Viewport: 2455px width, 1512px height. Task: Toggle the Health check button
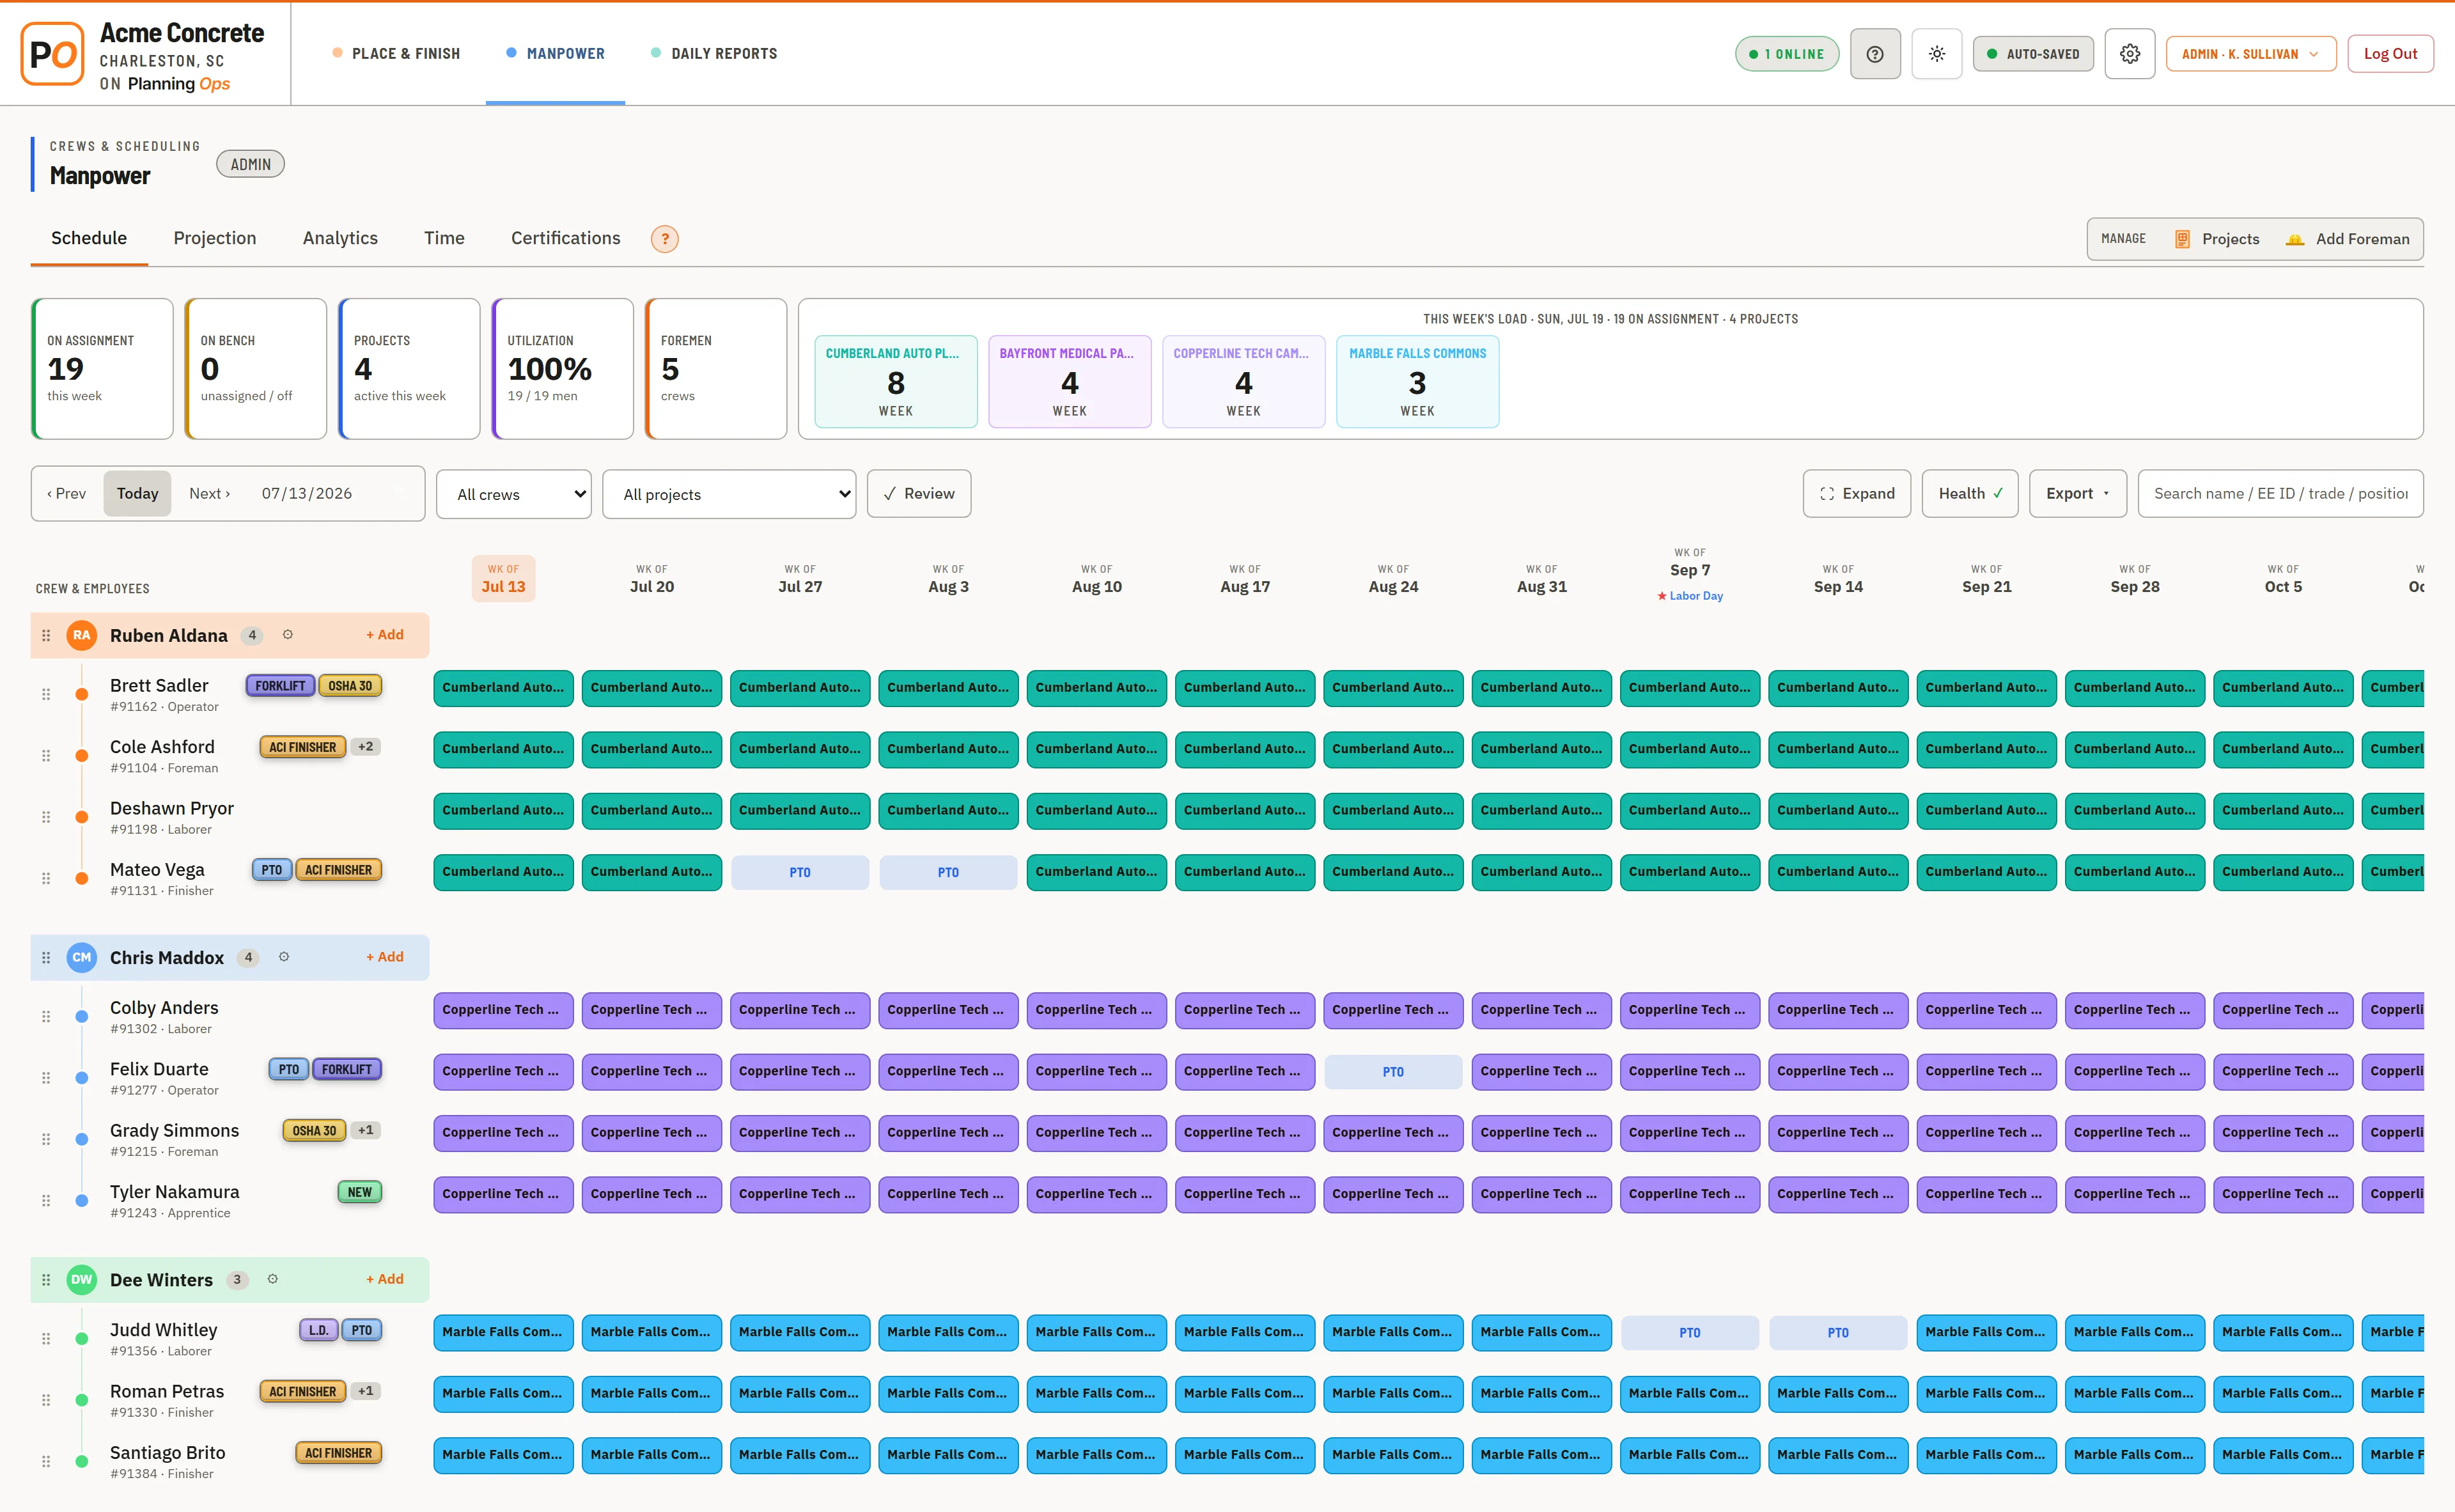click(x=1970, y=494)
